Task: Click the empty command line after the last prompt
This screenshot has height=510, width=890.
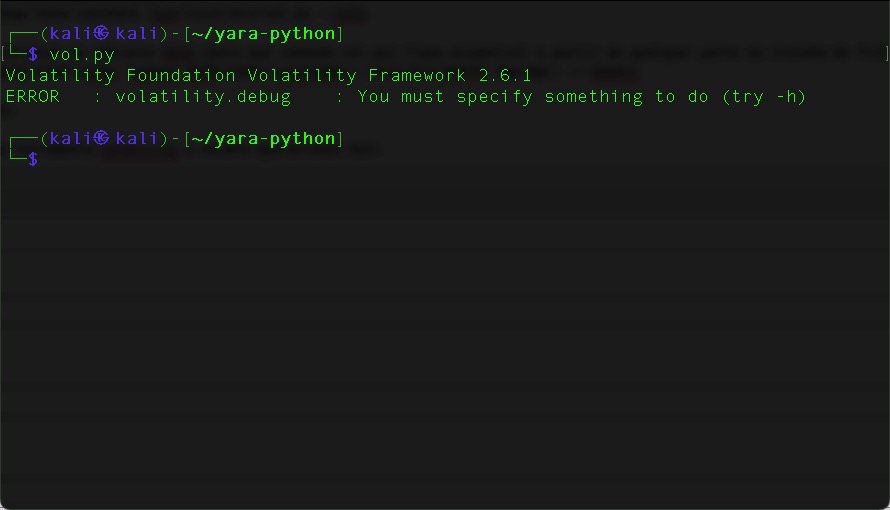Action: coord(200,158)
